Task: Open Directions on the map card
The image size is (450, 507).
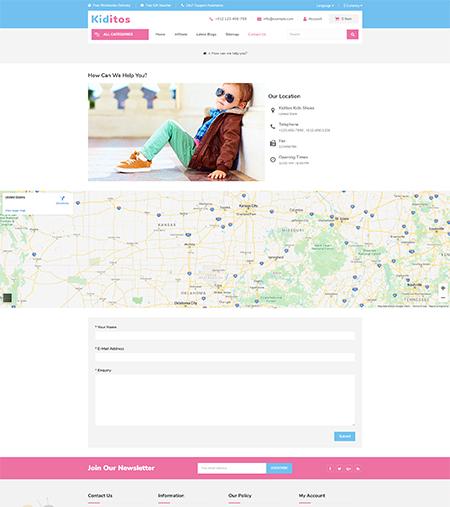Action: pos(62,200)
